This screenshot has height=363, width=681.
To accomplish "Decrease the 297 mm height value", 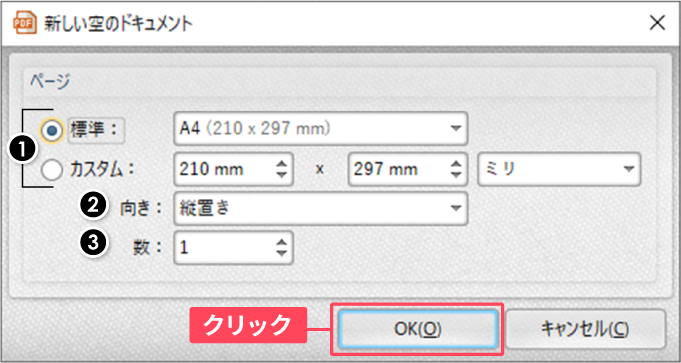I will (456, 175).
